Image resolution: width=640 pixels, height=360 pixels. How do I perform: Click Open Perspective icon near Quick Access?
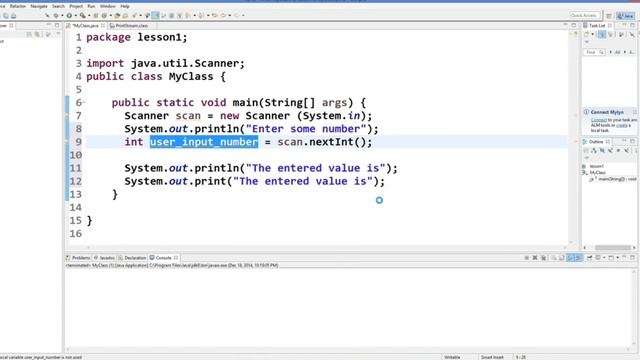pos(609,16)
